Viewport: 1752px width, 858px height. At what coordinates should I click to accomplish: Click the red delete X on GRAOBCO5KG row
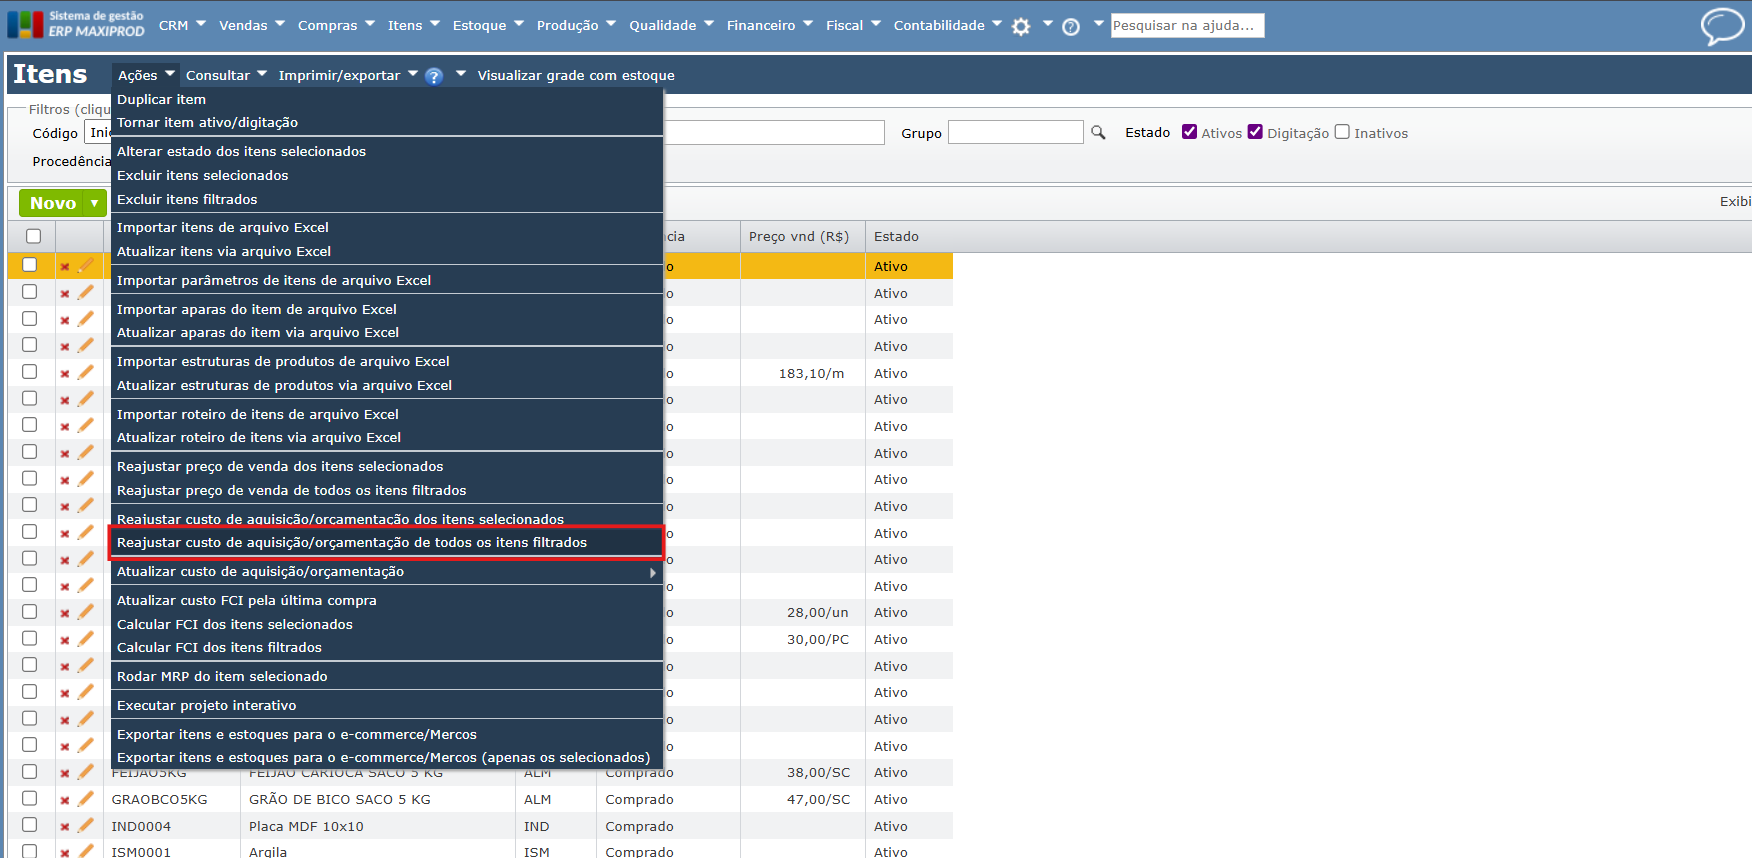(65, 800)
